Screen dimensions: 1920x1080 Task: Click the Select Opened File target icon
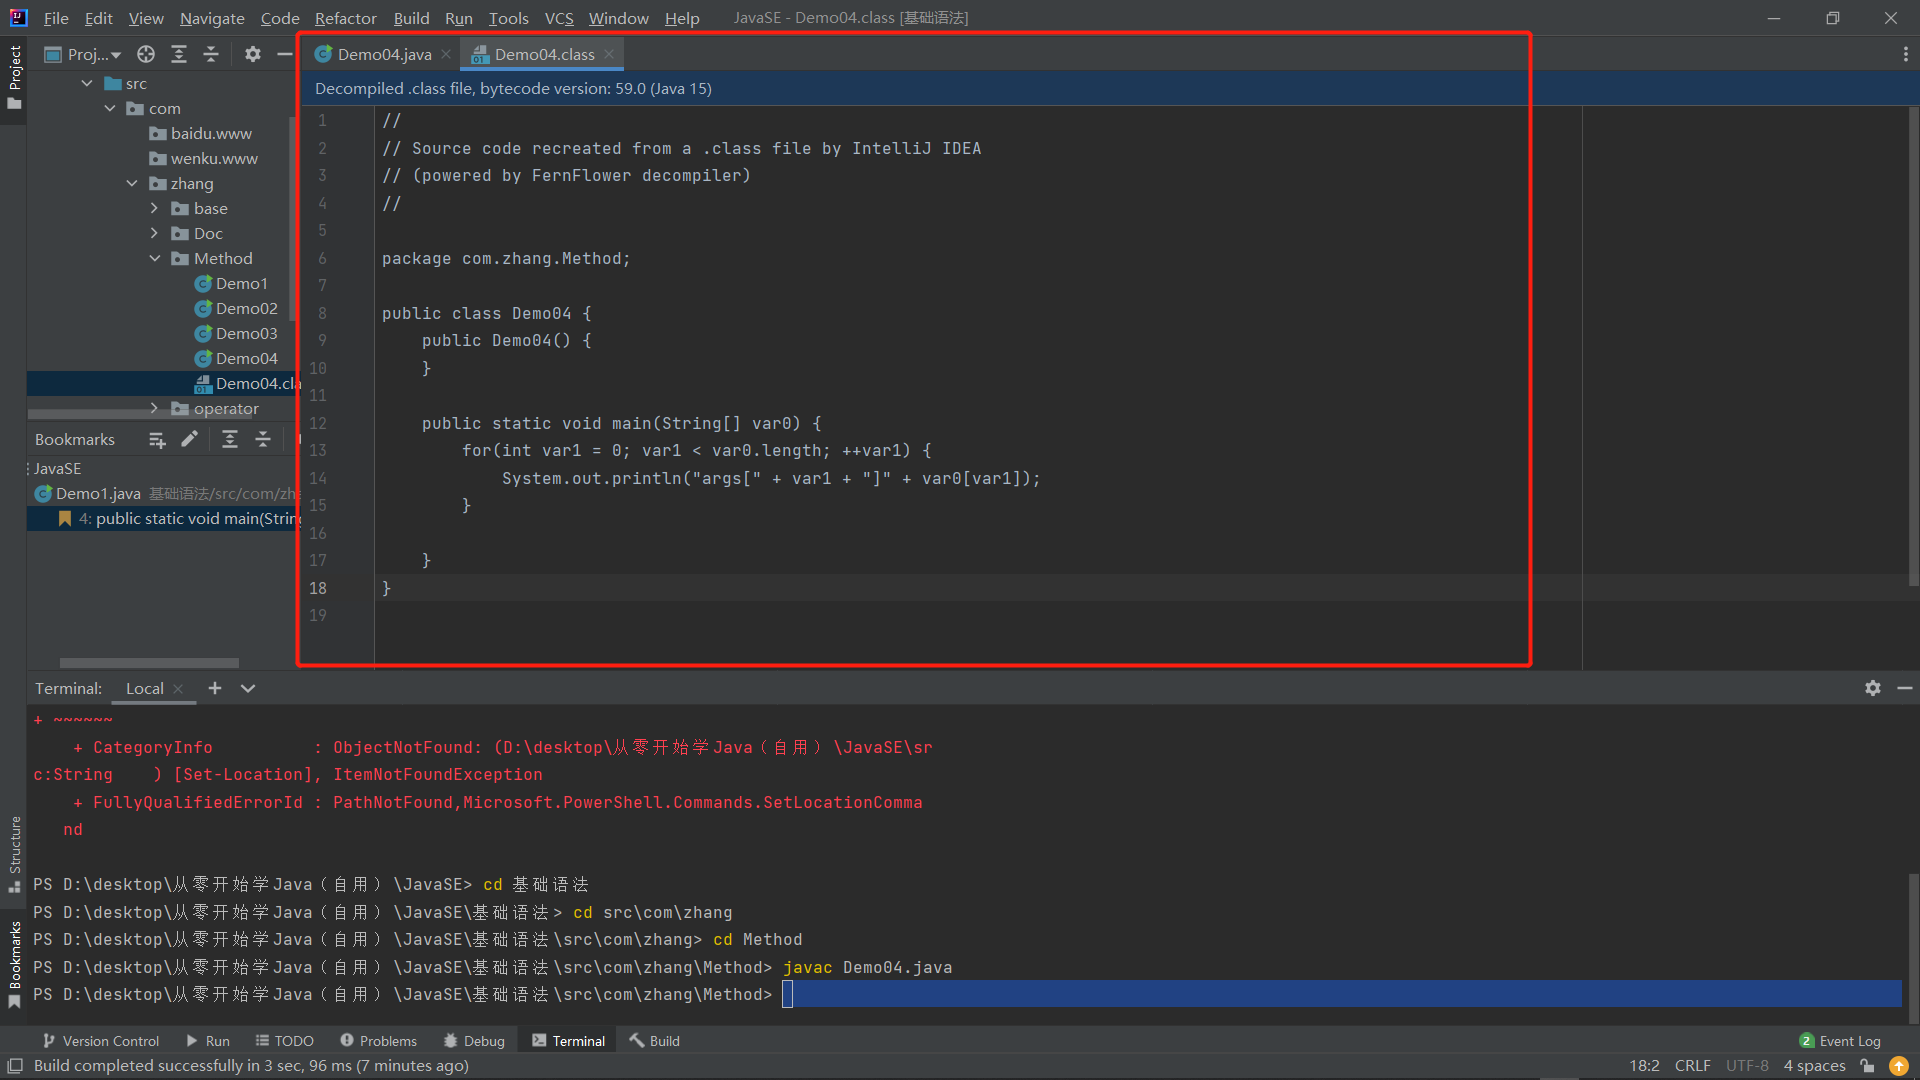point(146,54)
